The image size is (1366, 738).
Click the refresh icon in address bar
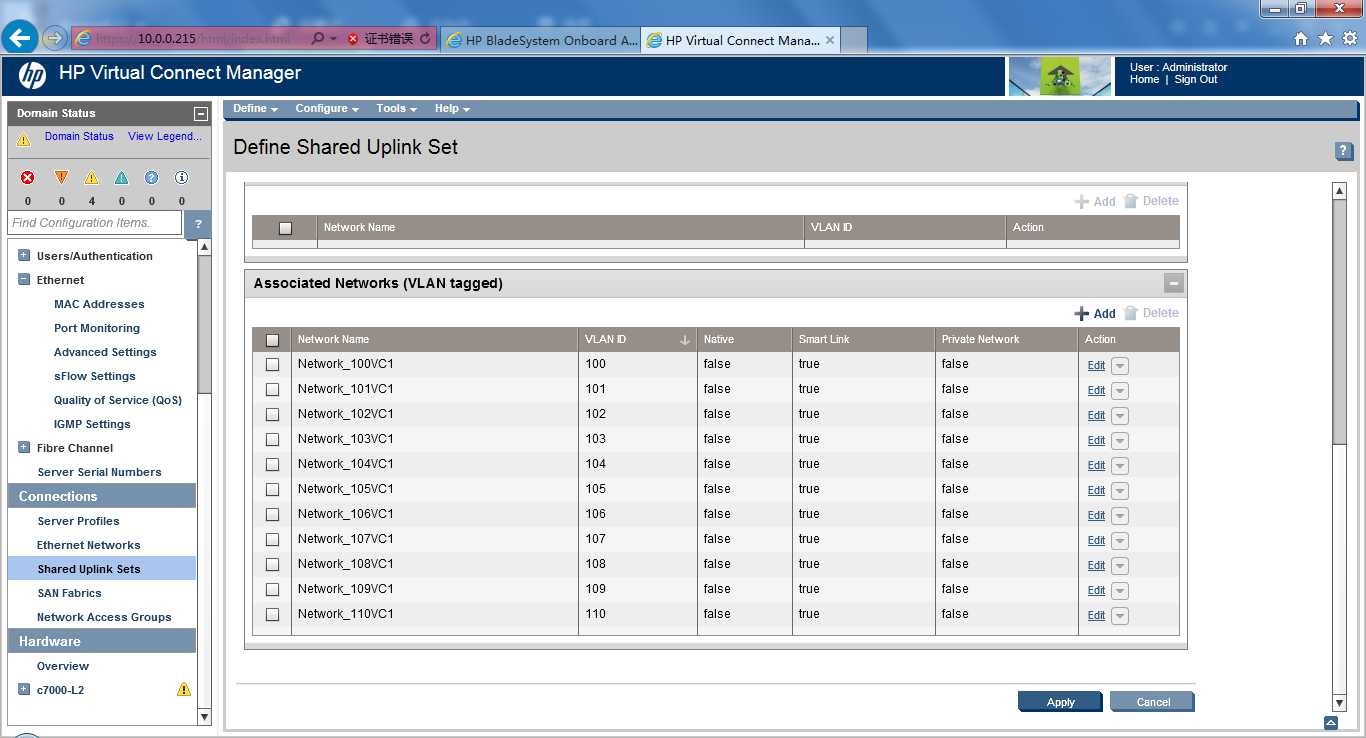click(425, 39)
